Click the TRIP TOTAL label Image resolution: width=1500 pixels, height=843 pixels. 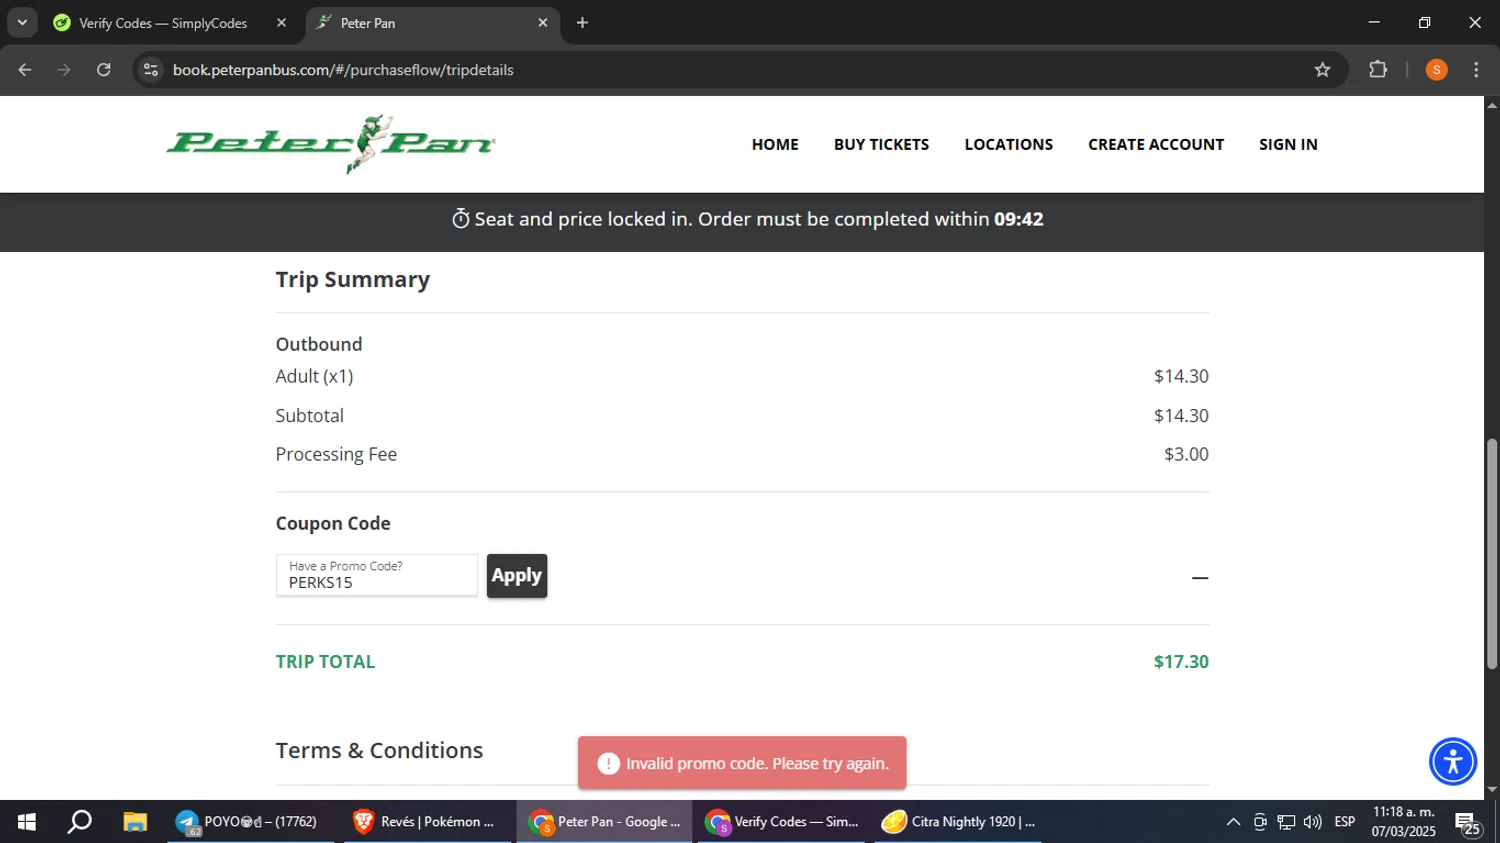325,662
